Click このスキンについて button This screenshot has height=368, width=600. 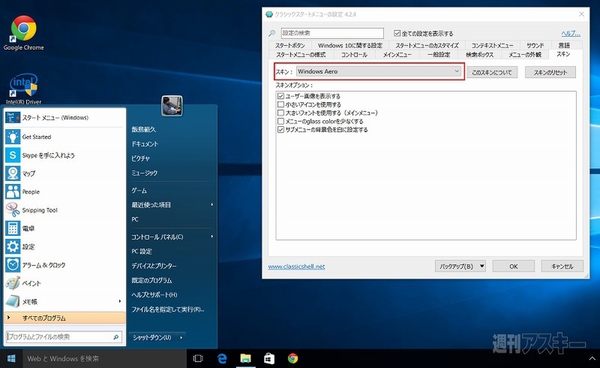click(x=492, y=72)
